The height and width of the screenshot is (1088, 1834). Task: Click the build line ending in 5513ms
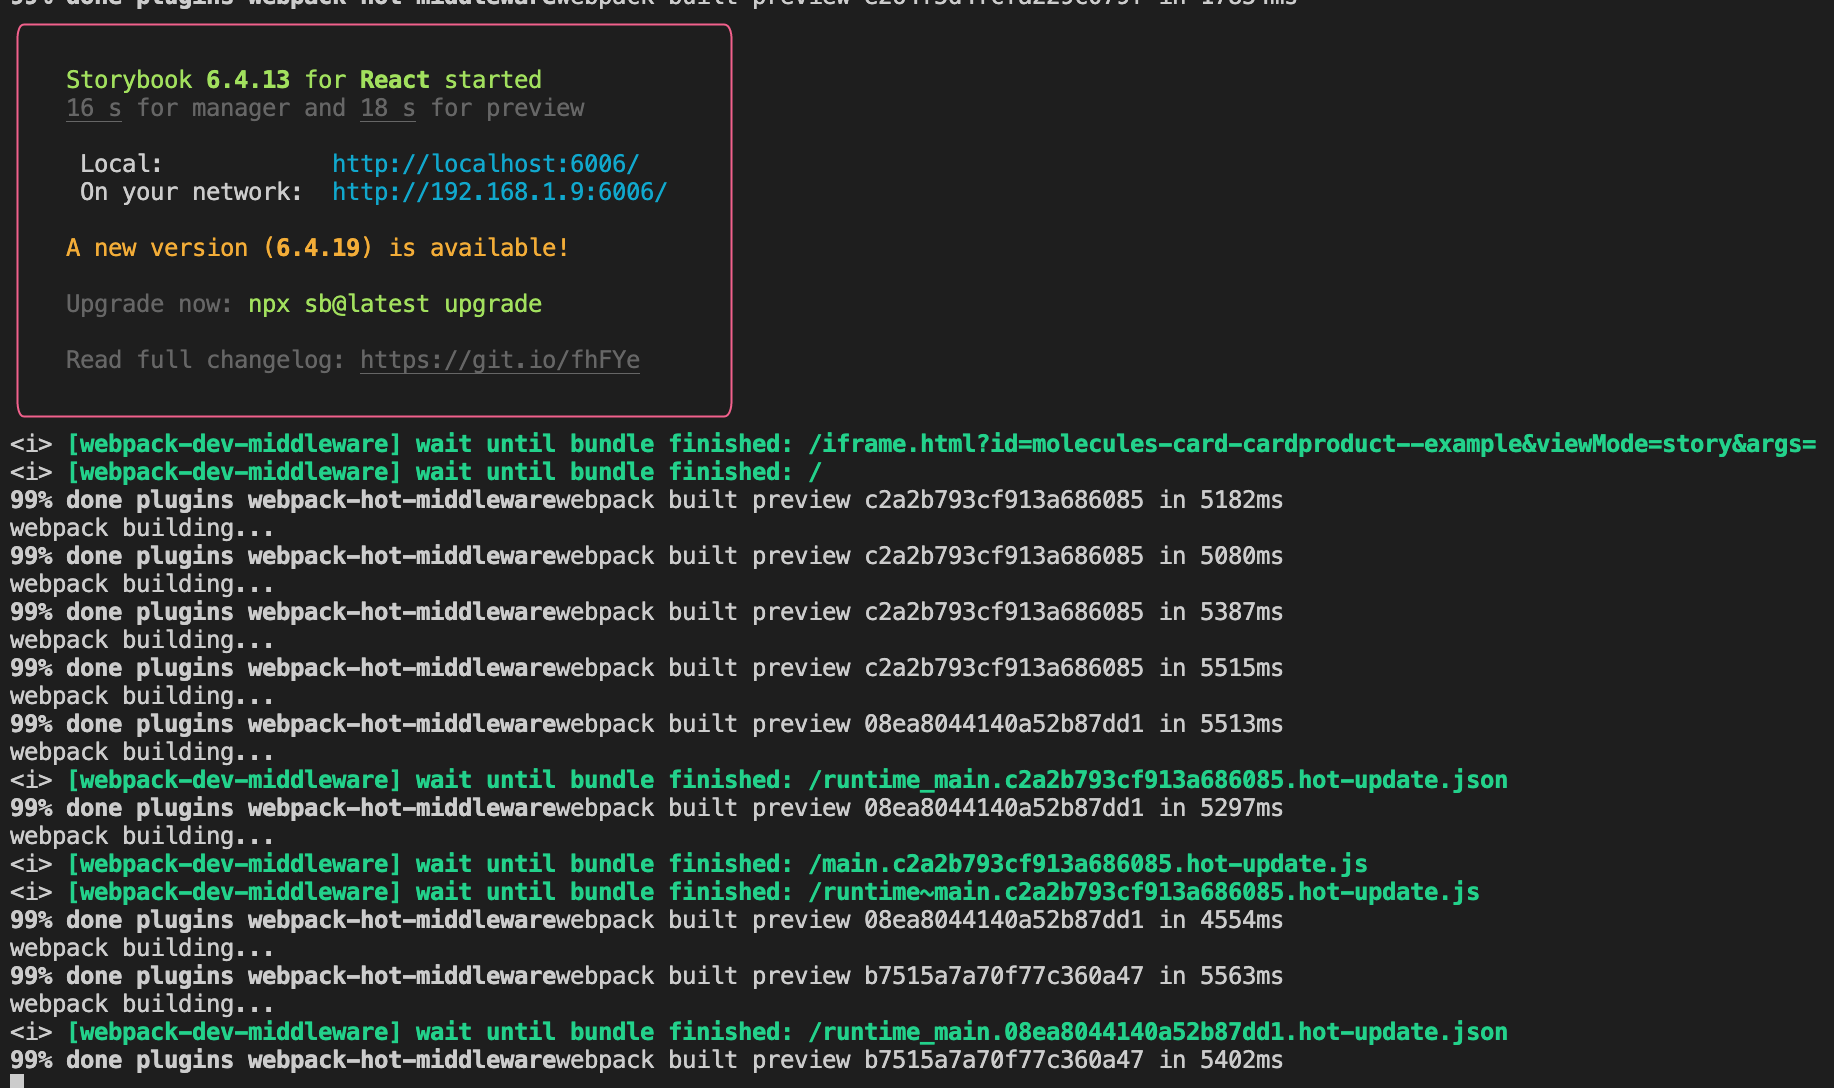[646, 723]
